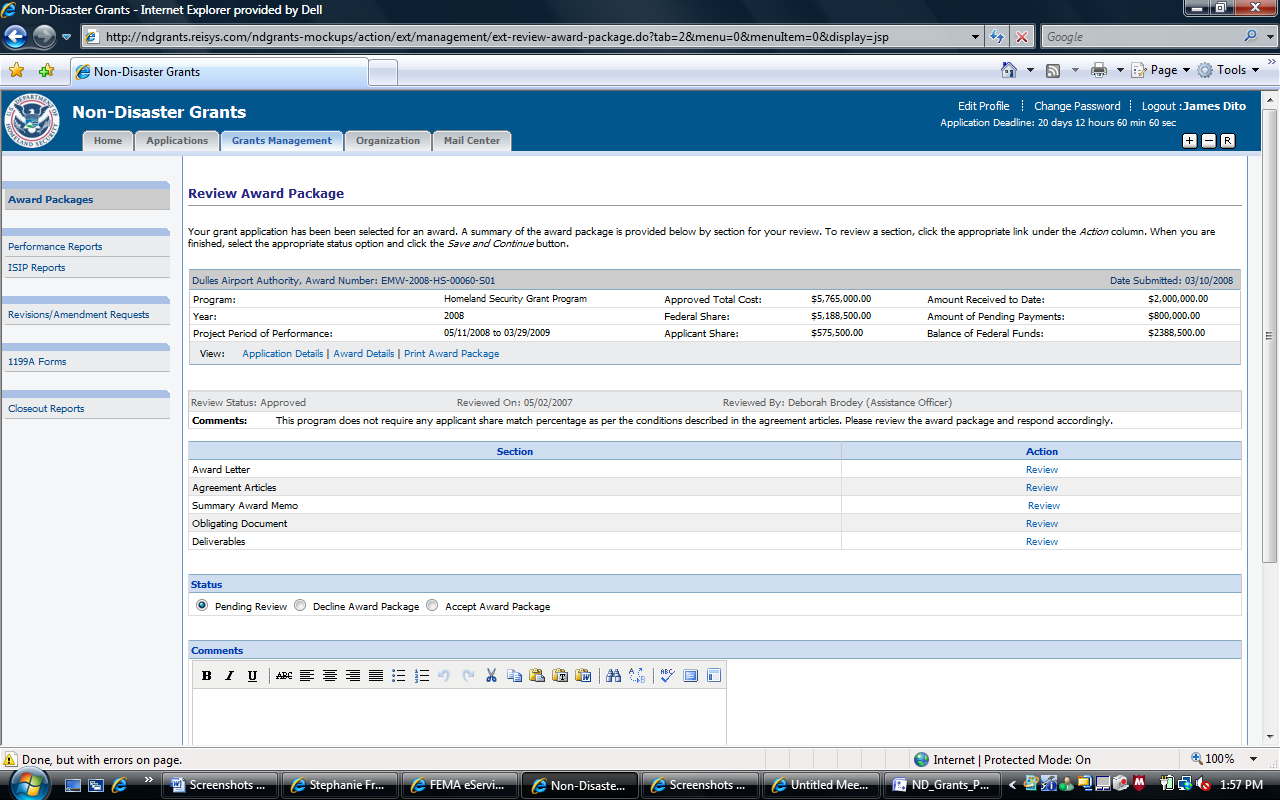
Task: Click the underline icon in comments toolbar
Action: coord(252,676)
